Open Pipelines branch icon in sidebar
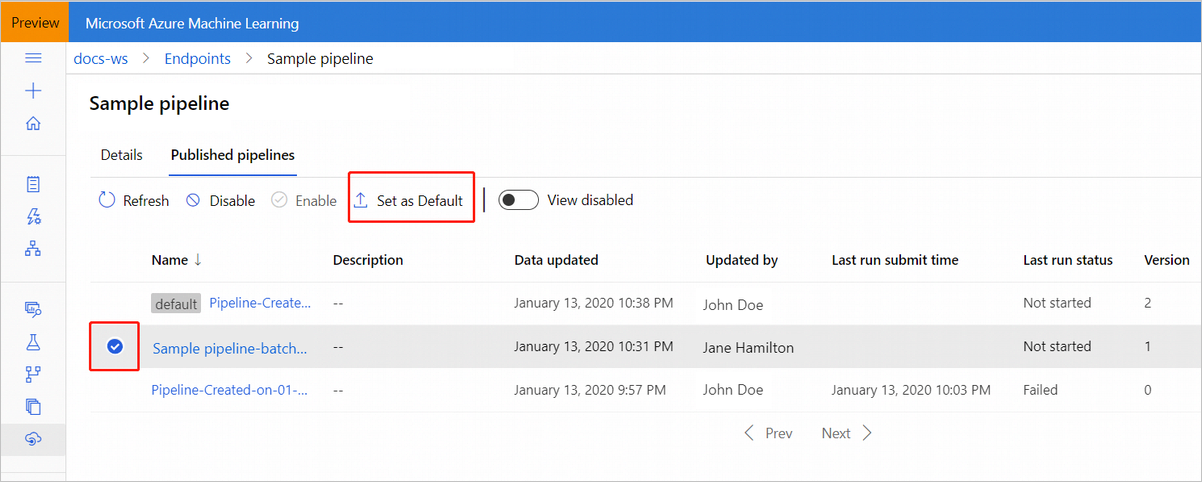Screen dimensions: 1202x482 (x=33, y=374)
